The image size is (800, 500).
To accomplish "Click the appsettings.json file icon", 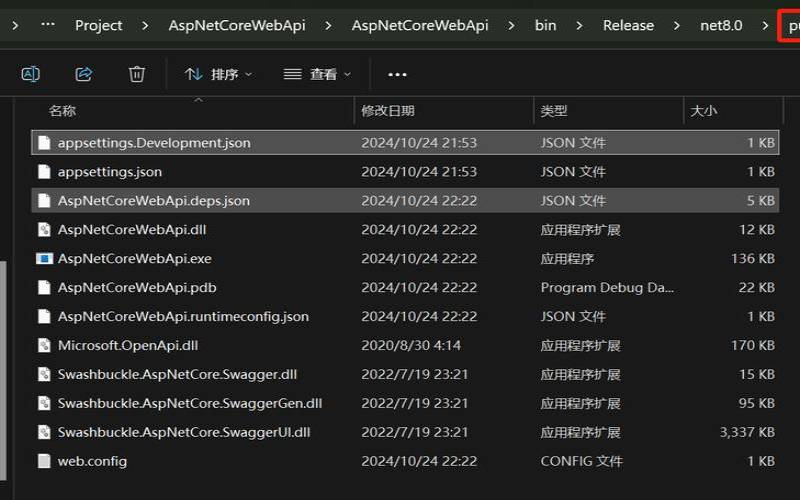I will pyautogui.click(x=44, y=172).
